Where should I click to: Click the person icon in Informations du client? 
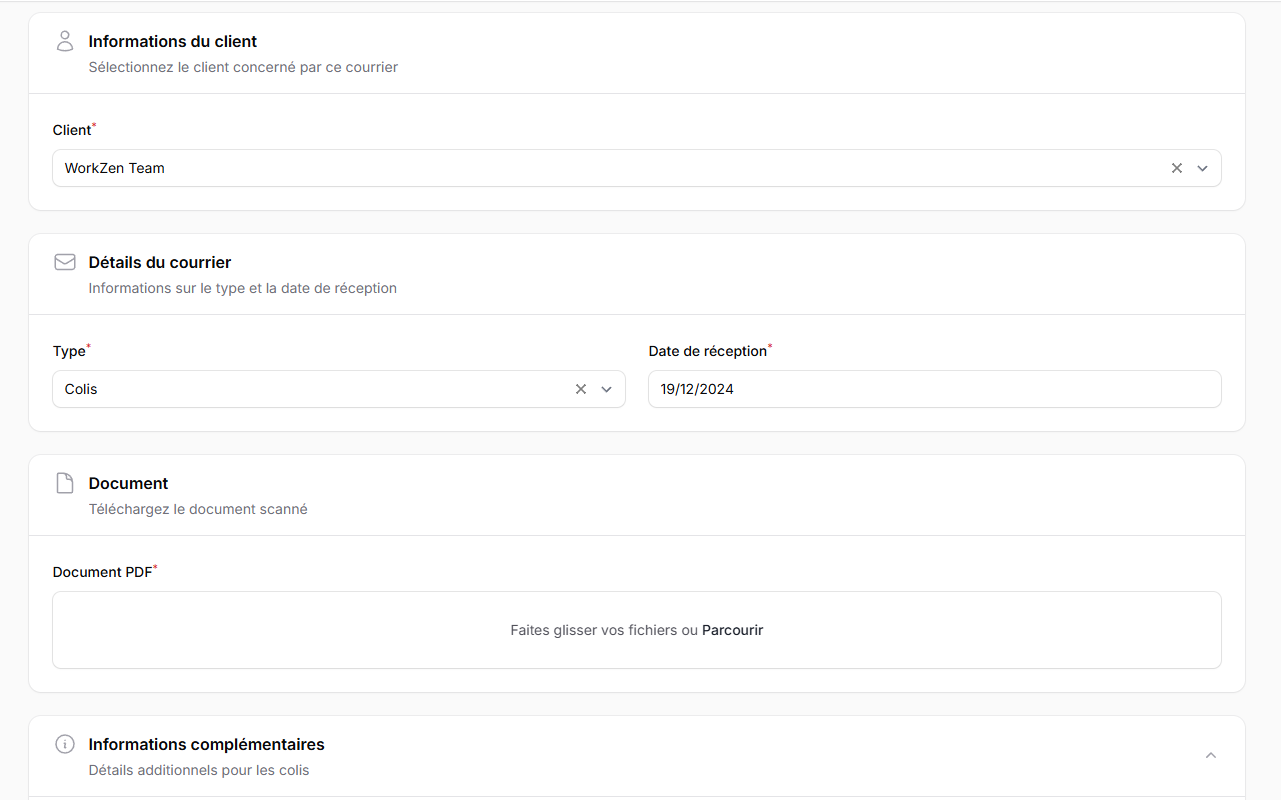[x=64, y=41]
